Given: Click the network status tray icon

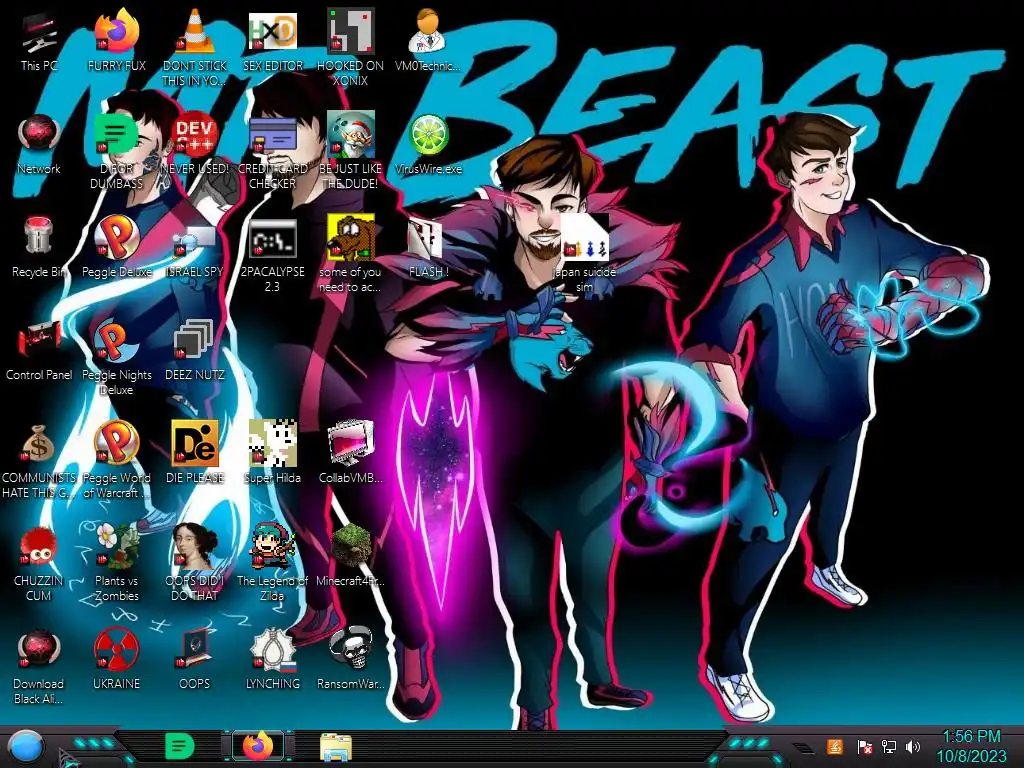Looking at the screenshot, I should [x=889, y=746].
